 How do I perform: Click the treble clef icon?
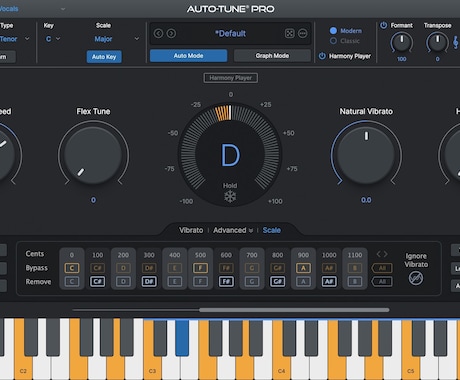pyautogui.click(x=456, y=42)
